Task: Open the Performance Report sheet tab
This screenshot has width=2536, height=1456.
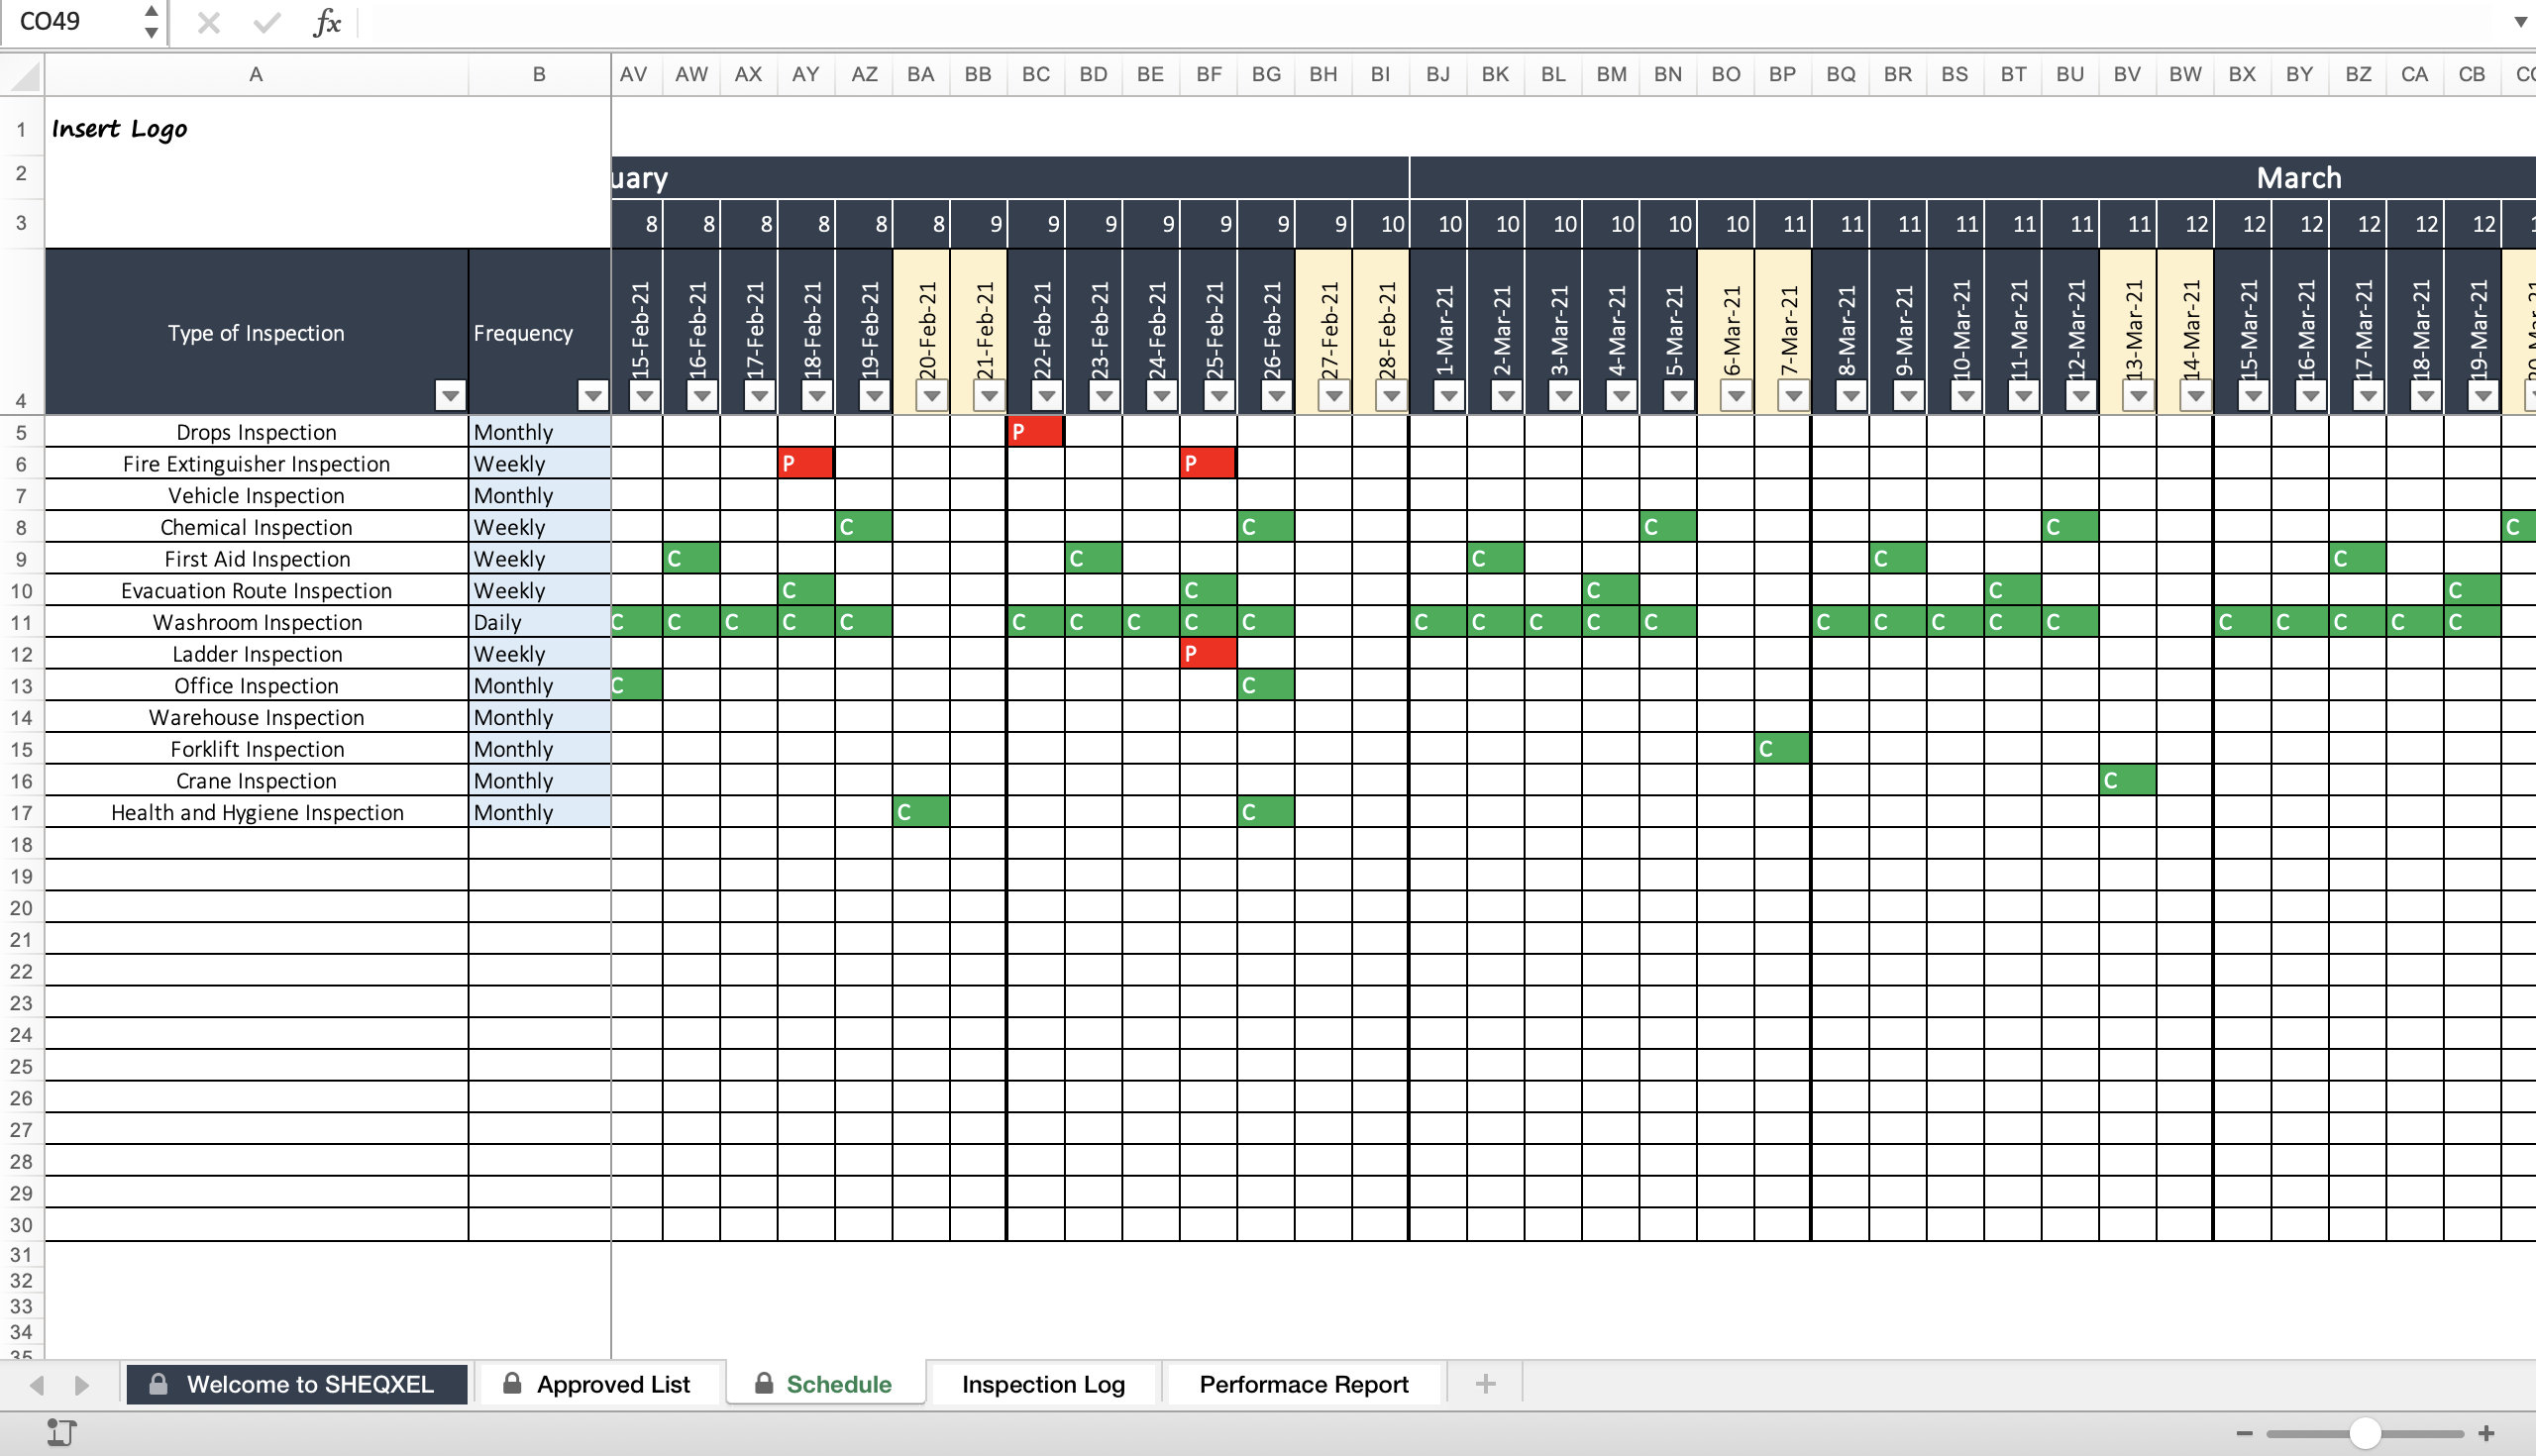Action: (1304, 1384)
